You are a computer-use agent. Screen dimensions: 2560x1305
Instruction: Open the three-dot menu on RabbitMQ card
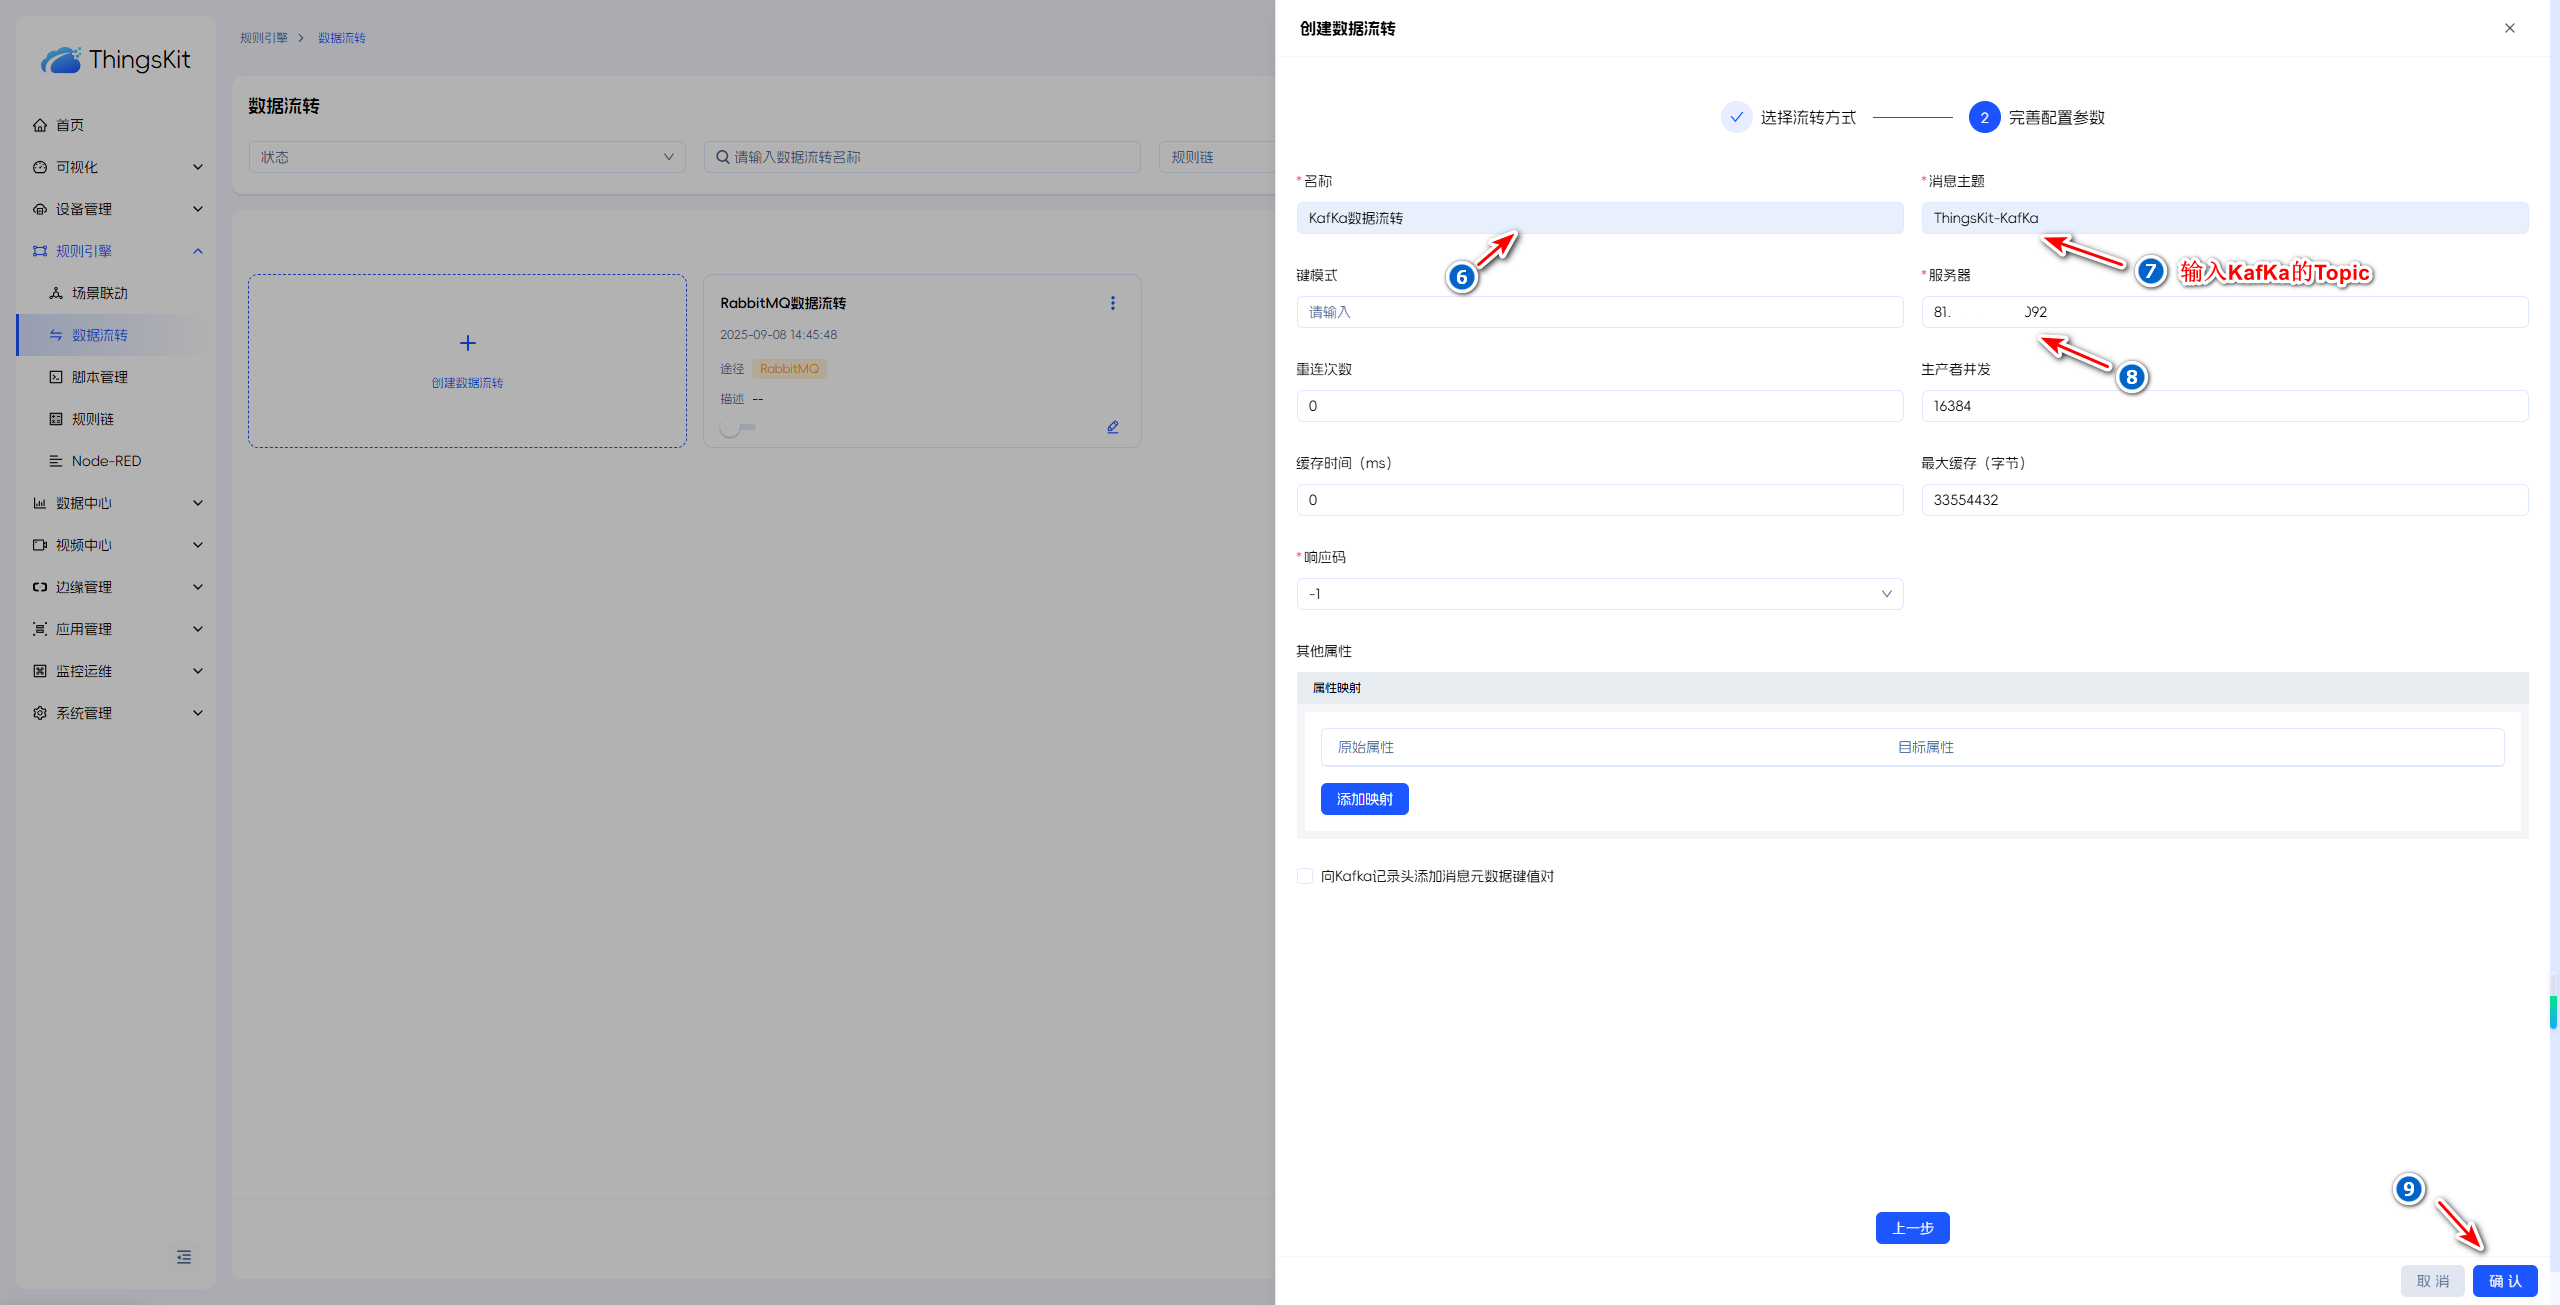(x=1112, y=303)
